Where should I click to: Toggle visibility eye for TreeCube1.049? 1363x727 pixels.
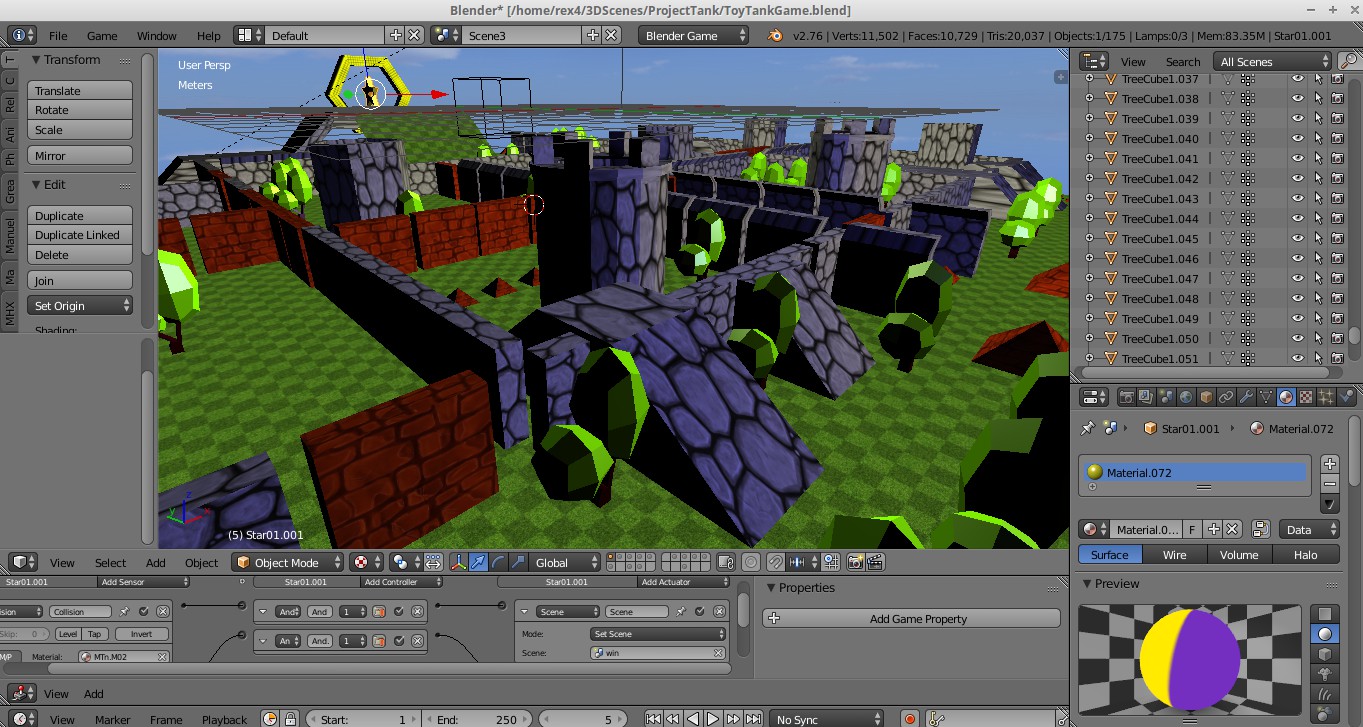click(1298, 319)
